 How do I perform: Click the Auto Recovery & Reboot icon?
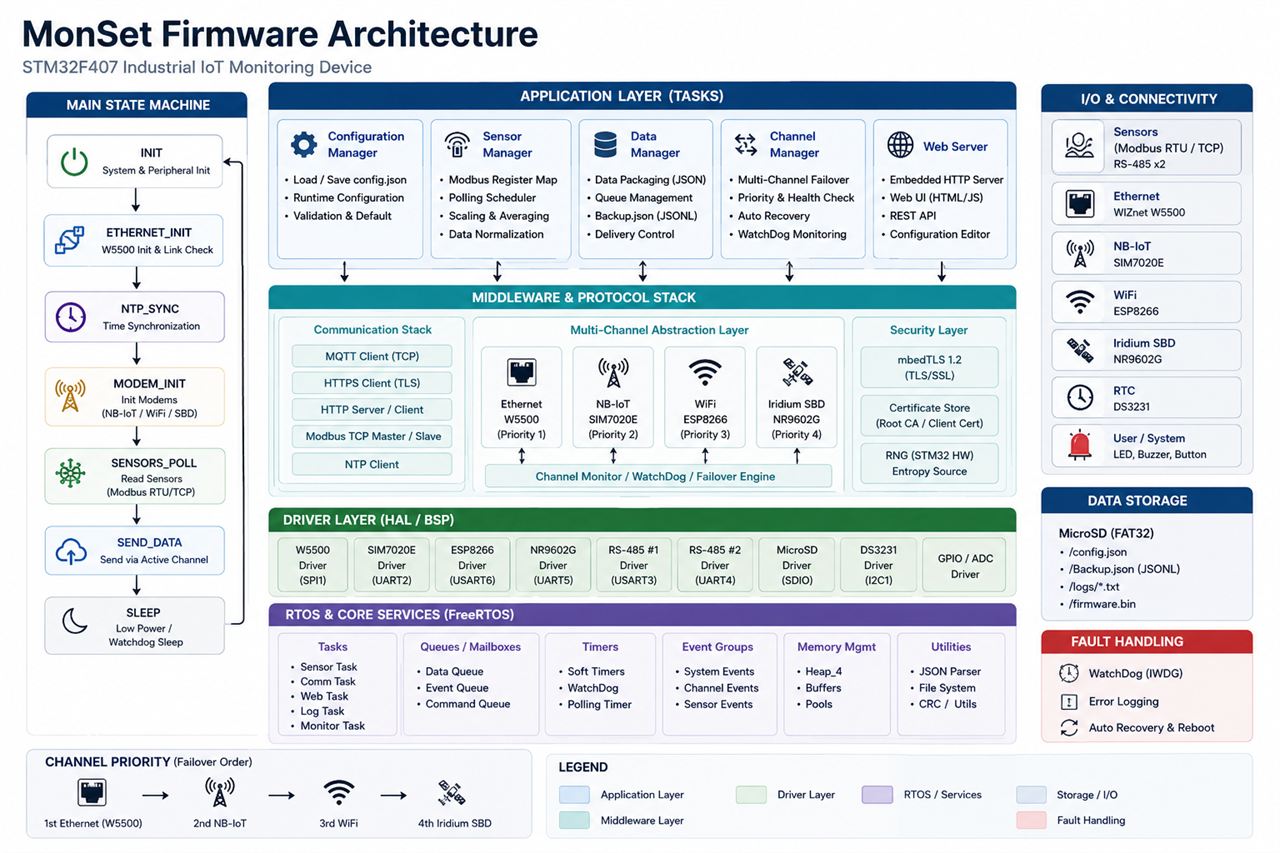(x=1069, y=727)
